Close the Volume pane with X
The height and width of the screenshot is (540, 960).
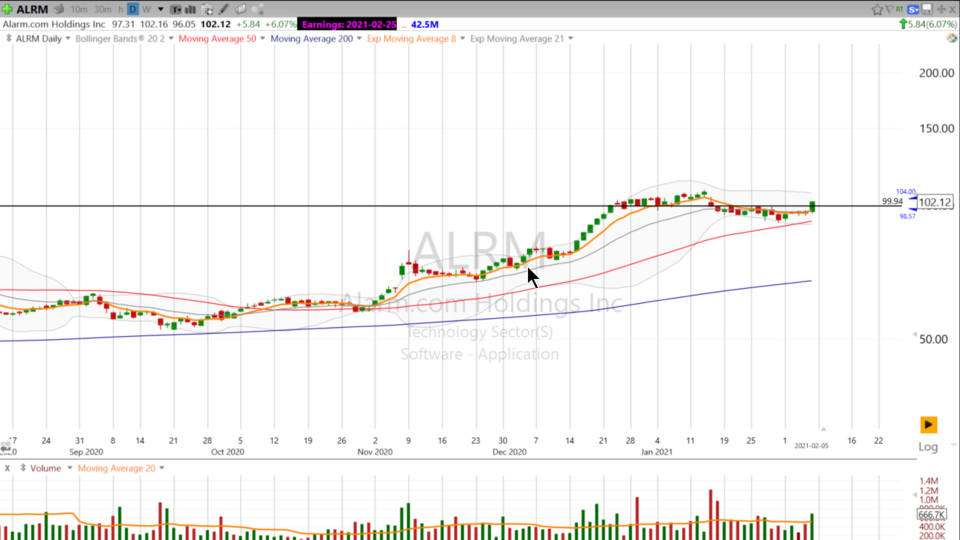7,468
